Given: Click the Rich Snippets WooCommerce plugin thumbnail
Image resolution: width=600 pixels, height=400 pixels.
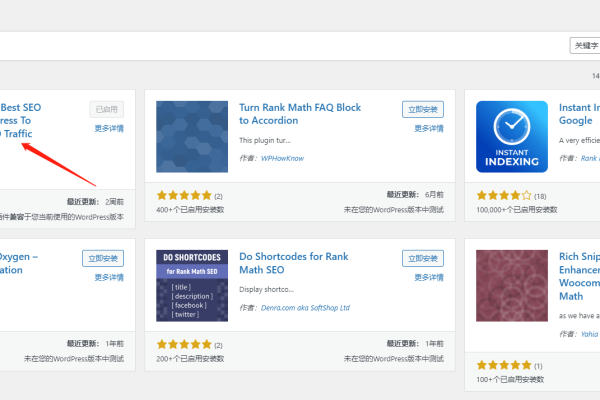Looking at the screenshot, I should click(x=512, y=286).
